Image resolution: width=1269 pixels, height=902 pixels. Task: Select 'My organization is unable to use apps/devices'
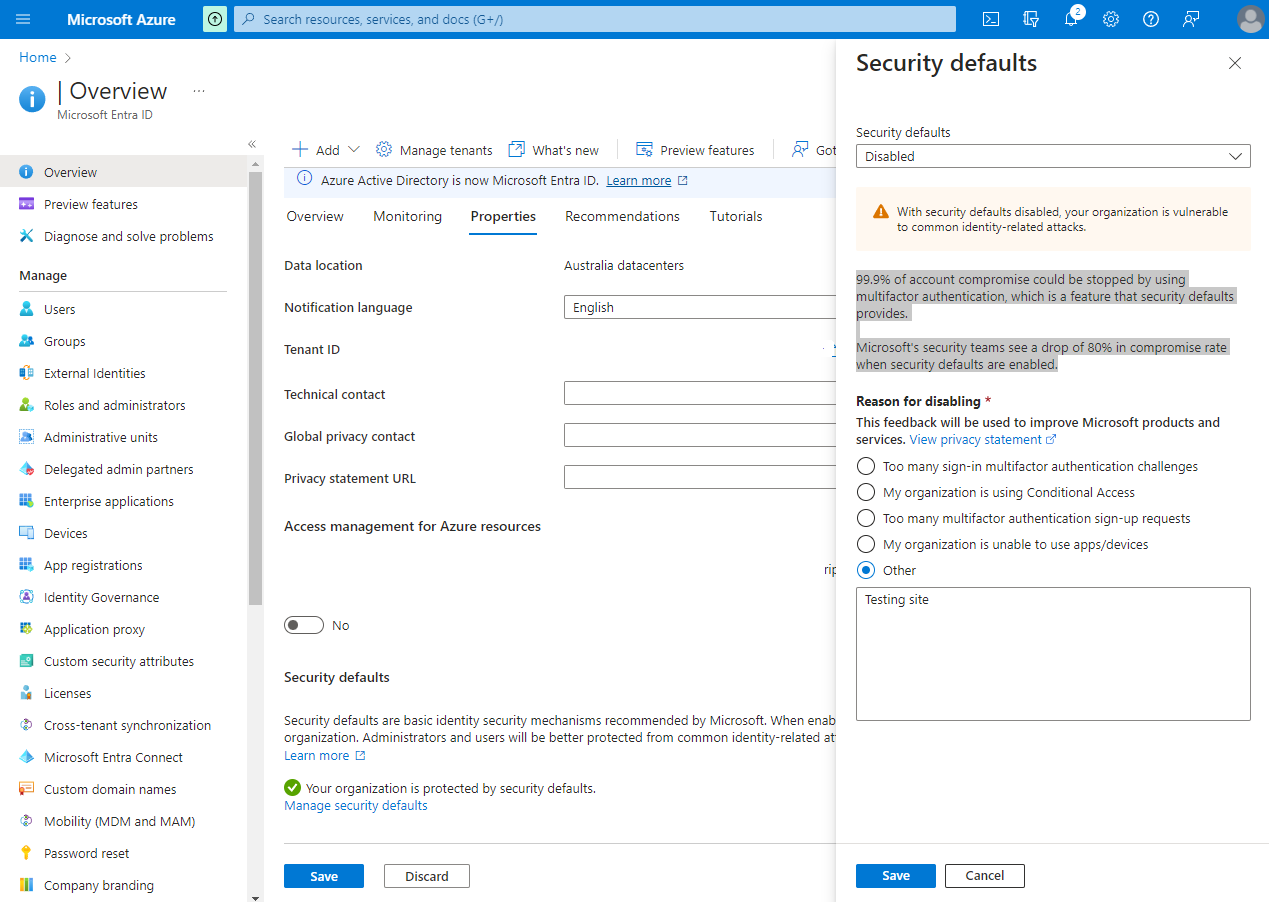(x=866, y=544)
